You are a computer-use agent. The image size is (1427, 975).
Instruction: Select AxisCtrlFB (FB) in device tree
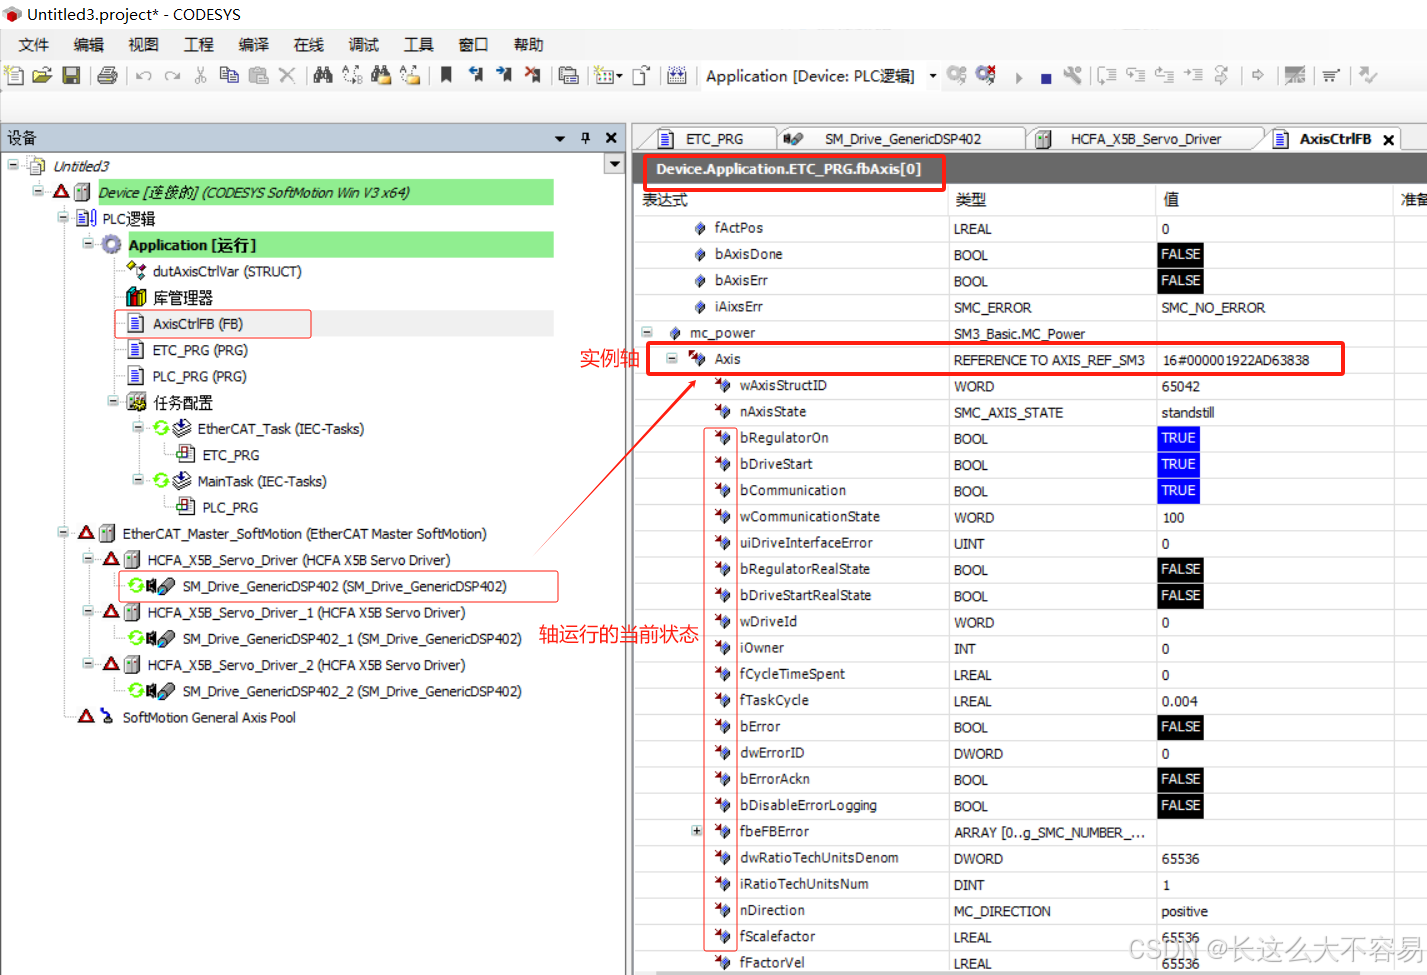point(197,324)
